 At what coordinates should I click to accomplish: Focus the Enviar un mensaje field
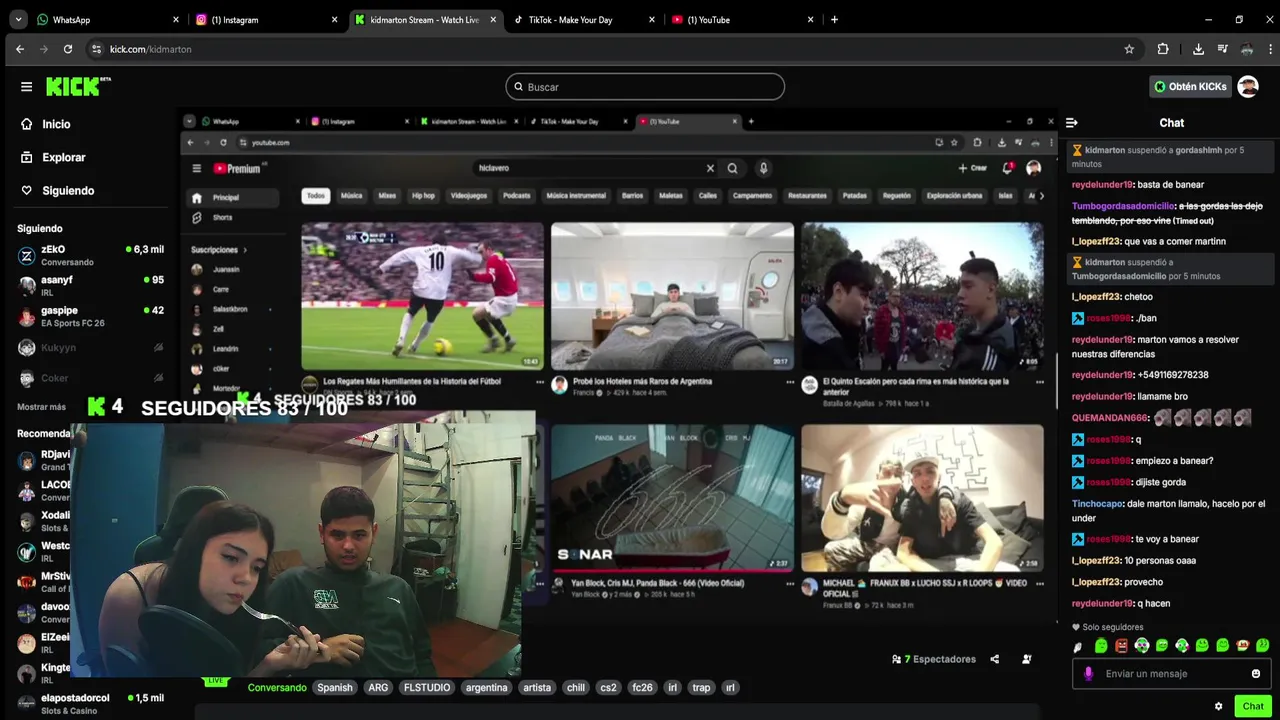click(x=1172, y=674)
